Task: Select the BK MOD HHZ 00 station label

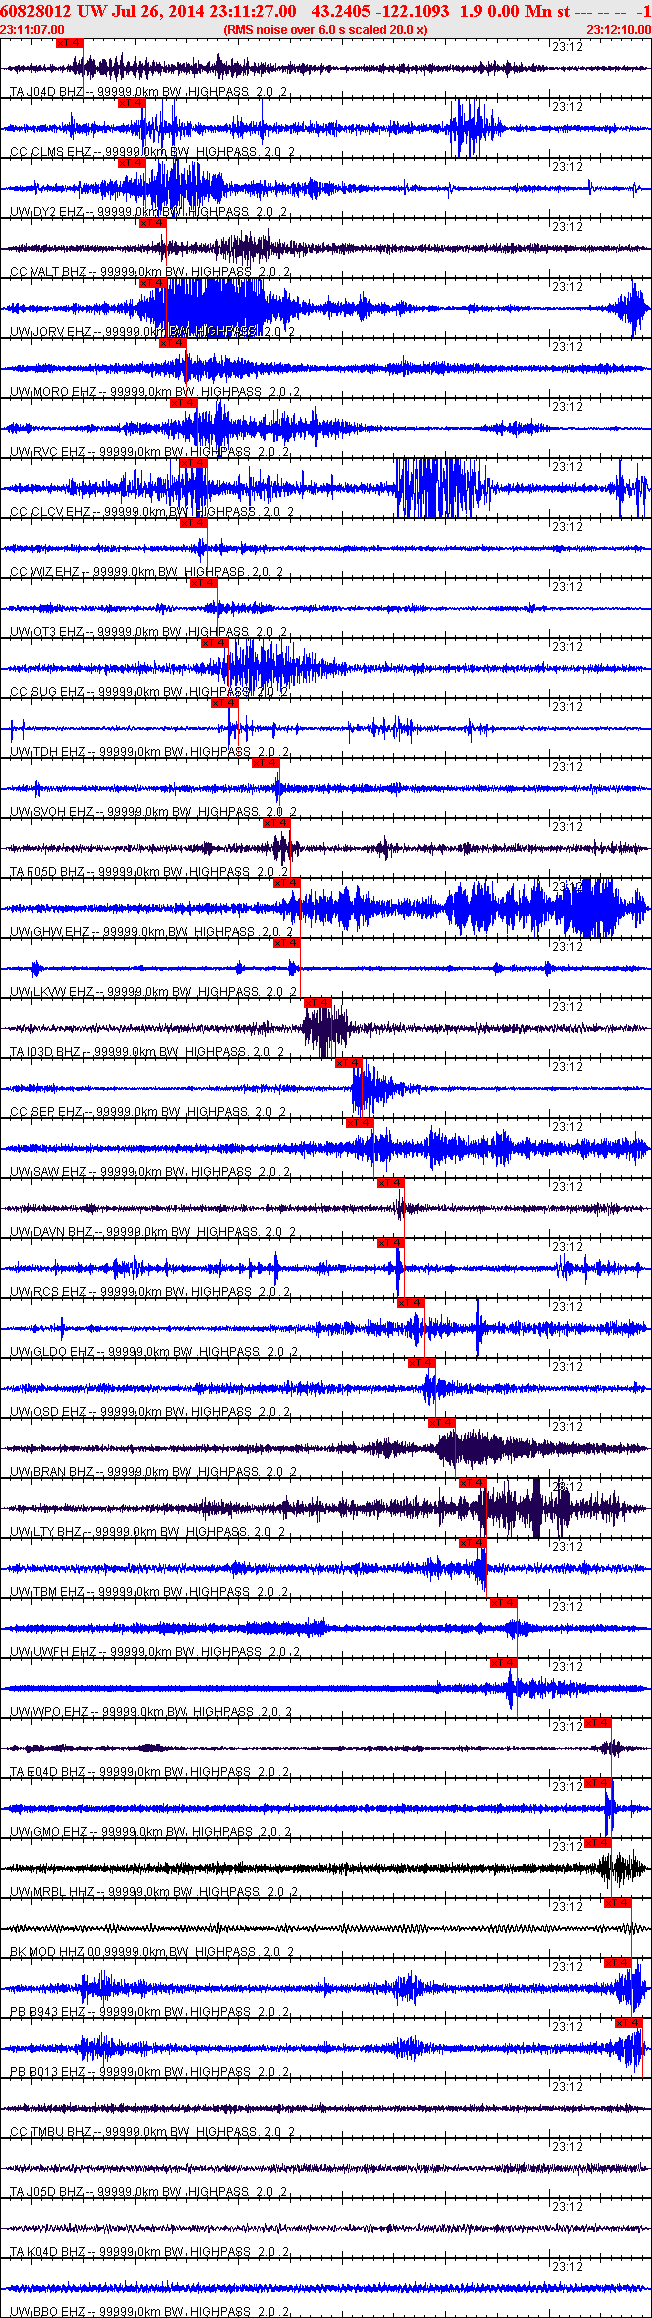Action: point(56,1952)
